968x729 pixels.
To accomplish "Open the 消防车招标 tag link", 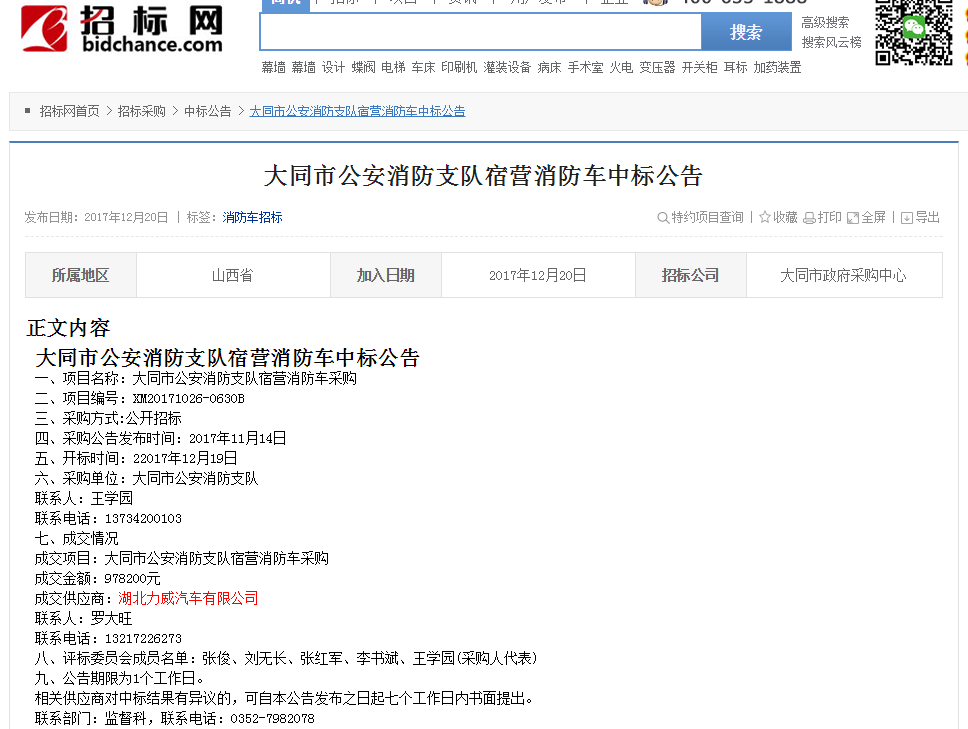I will tap(252, 217).
